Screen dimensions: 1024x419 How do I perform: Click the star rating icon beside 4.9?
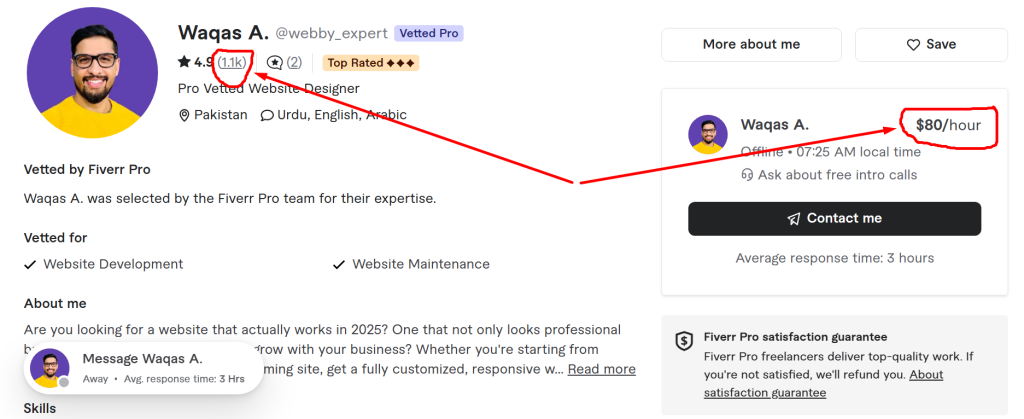coord(184,62)
